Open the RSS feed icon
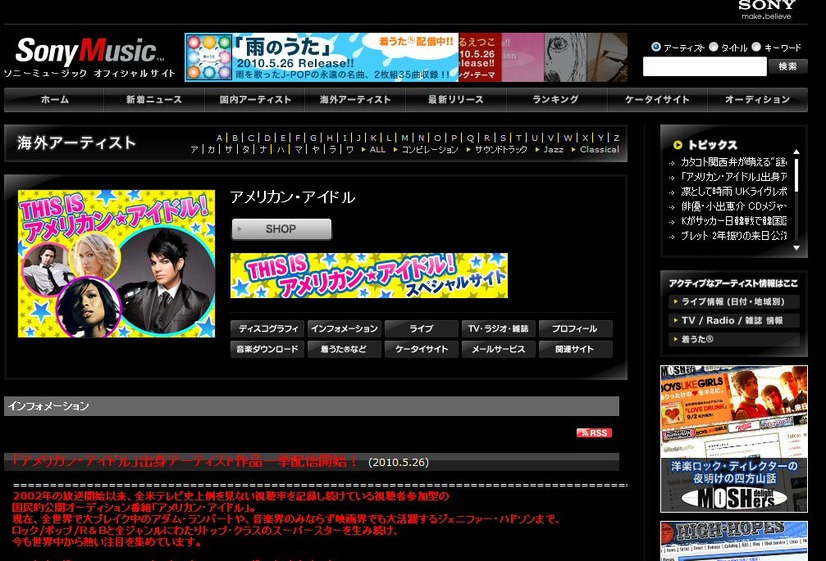The image size is (826, 561). [x=594, y=433]
